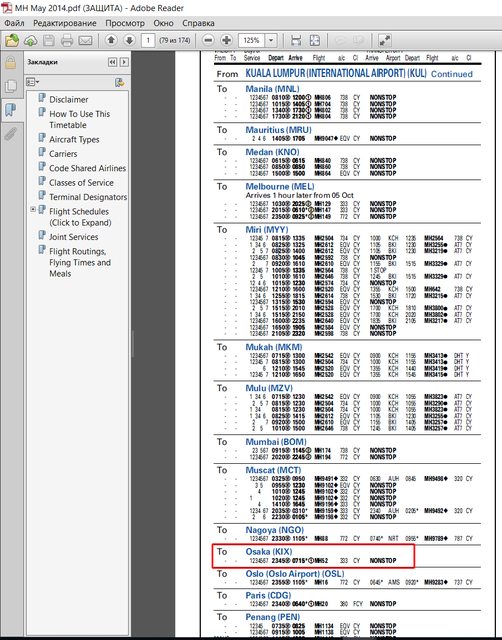Click the Medan (KNO) destination heading
This screenshot has width=502, height=640.
(x=272, y=152)
